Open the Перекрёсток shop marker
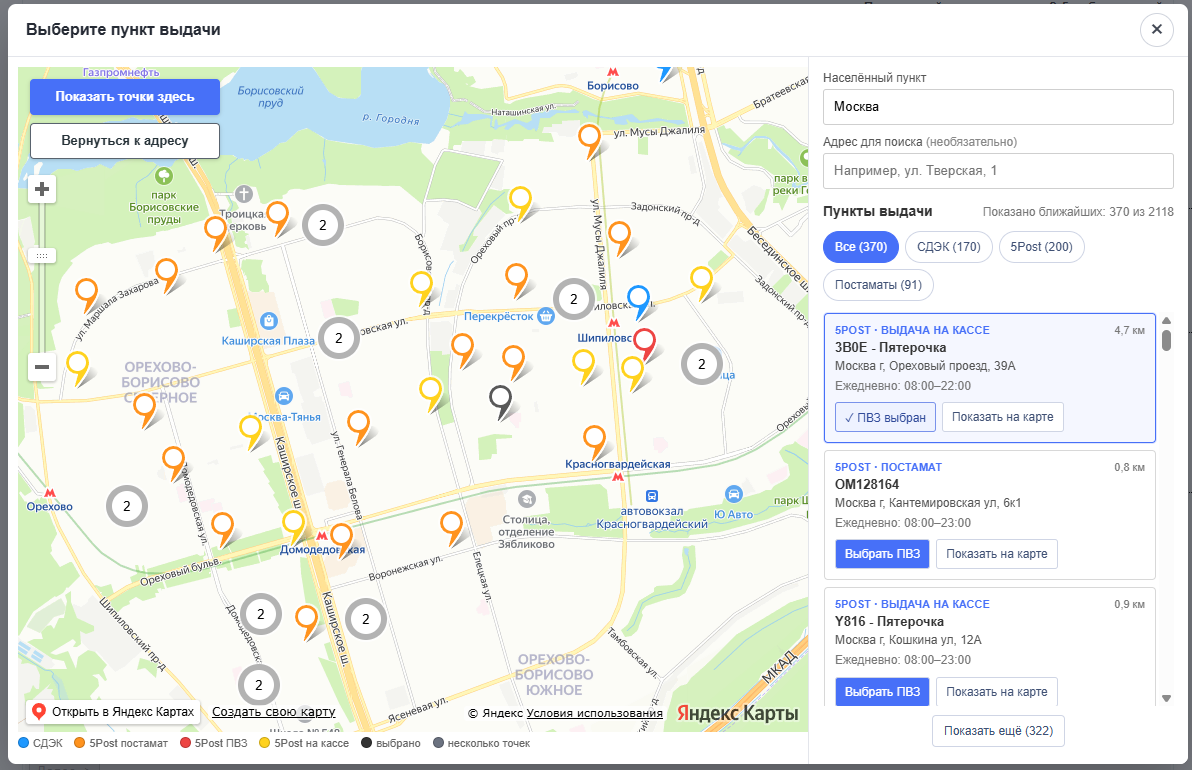 (546, 316)
